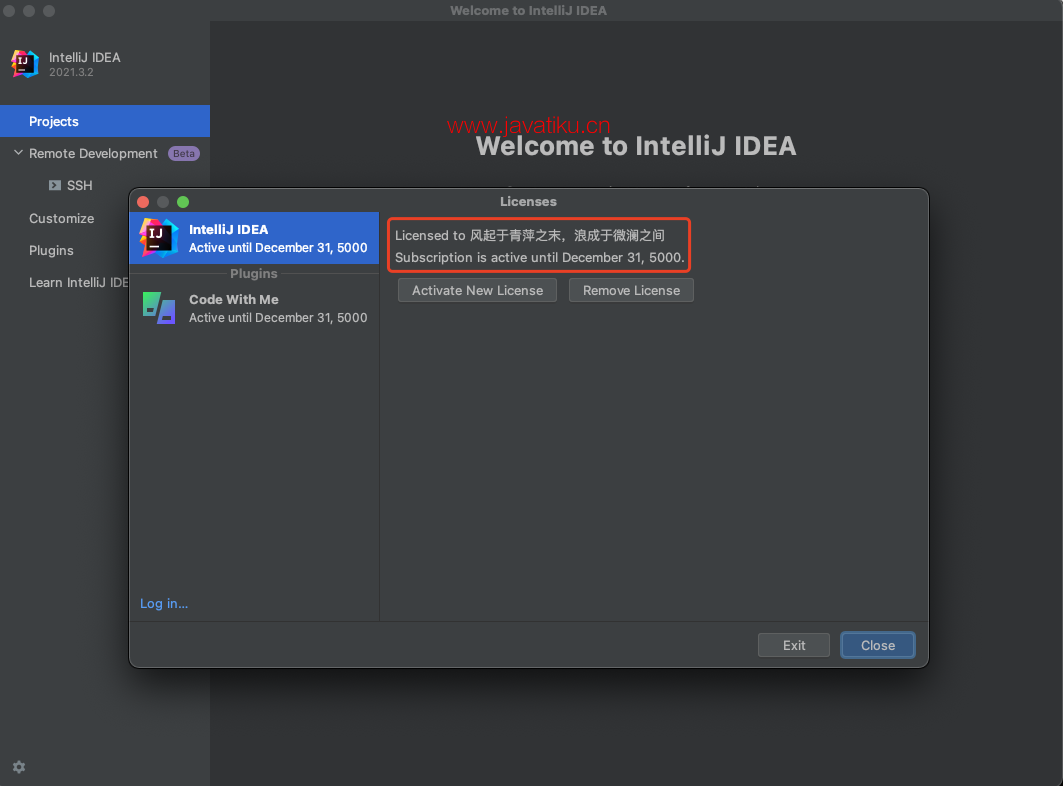Click the IntelliJ IDEA logo in the welcome sidebar
The height and width of the screenshot is (786, 1063).
click(25, 64)
